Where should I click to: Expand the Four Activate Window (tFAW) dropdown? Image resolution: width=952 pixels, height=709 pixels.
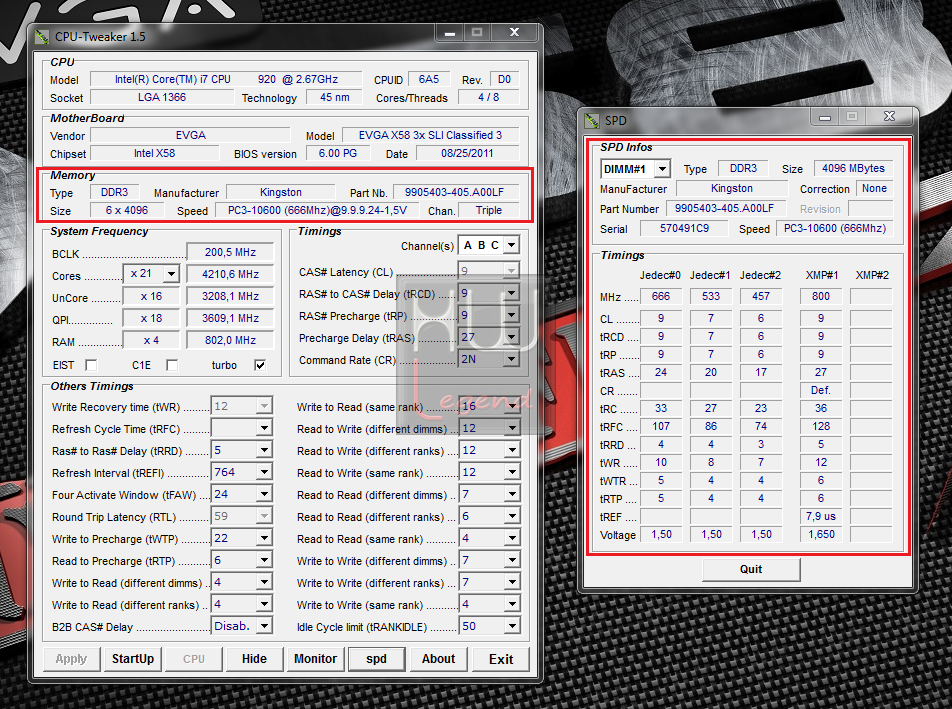[x=264, y=494]
